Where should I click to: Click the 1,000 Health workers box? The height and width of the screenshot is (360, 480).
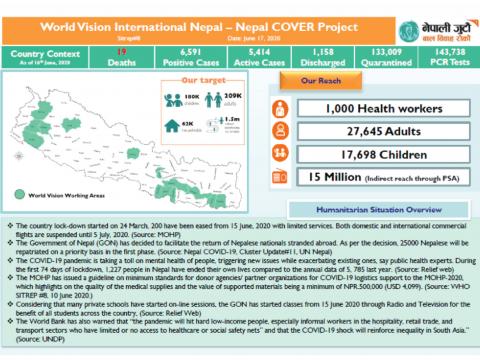[384, 108]
